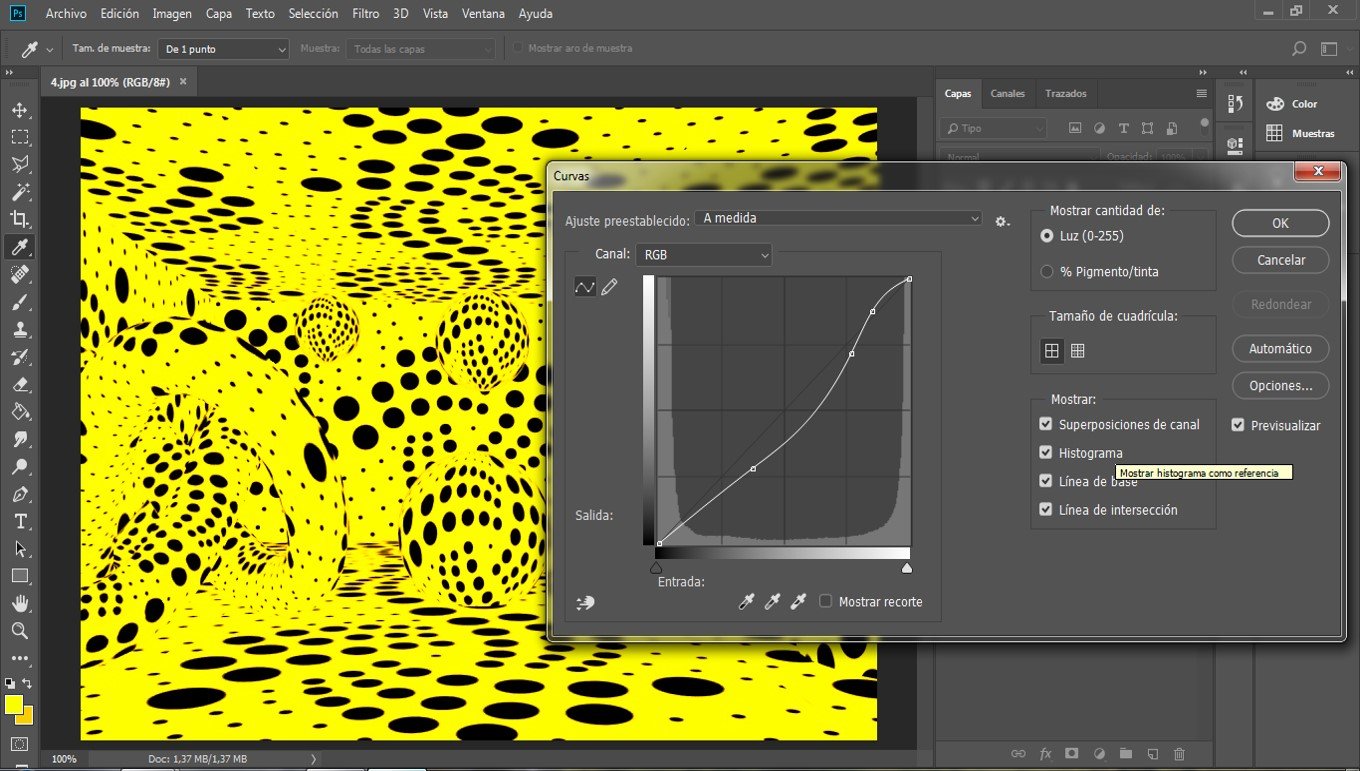
Task: Swap foreground and background colors
Action: 27,683
